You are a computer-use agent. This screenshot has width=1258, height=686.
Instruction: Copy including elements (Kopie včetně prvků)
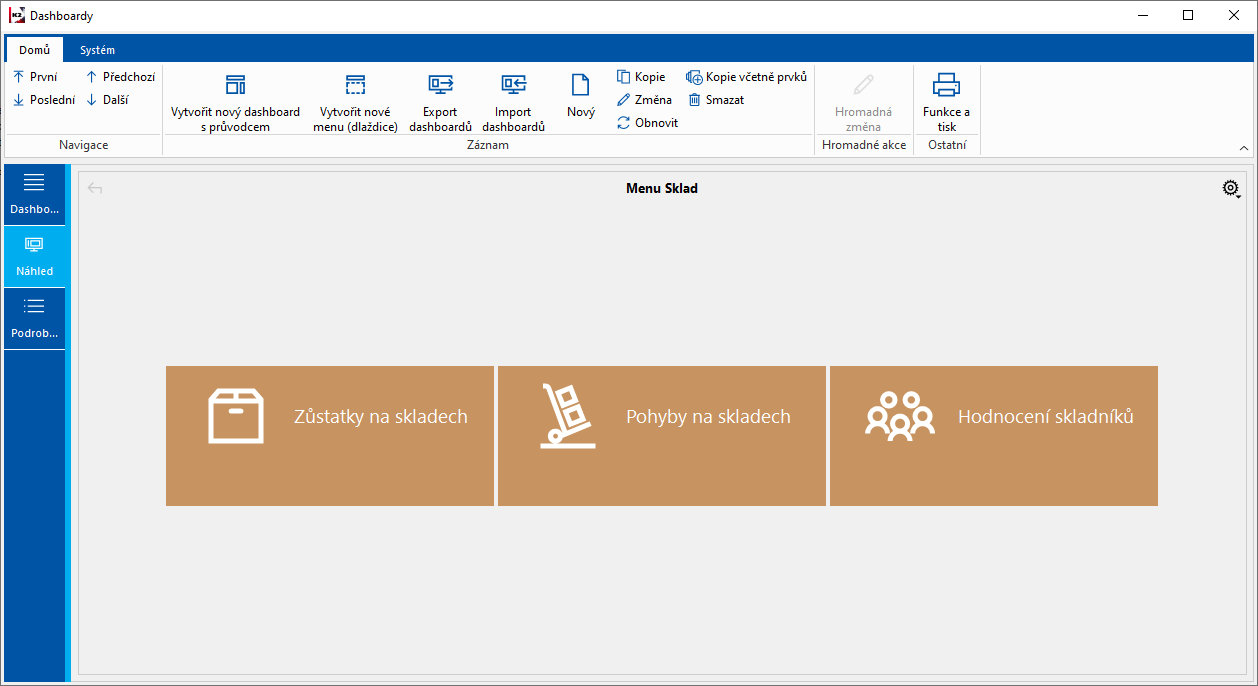click(746, 77)
